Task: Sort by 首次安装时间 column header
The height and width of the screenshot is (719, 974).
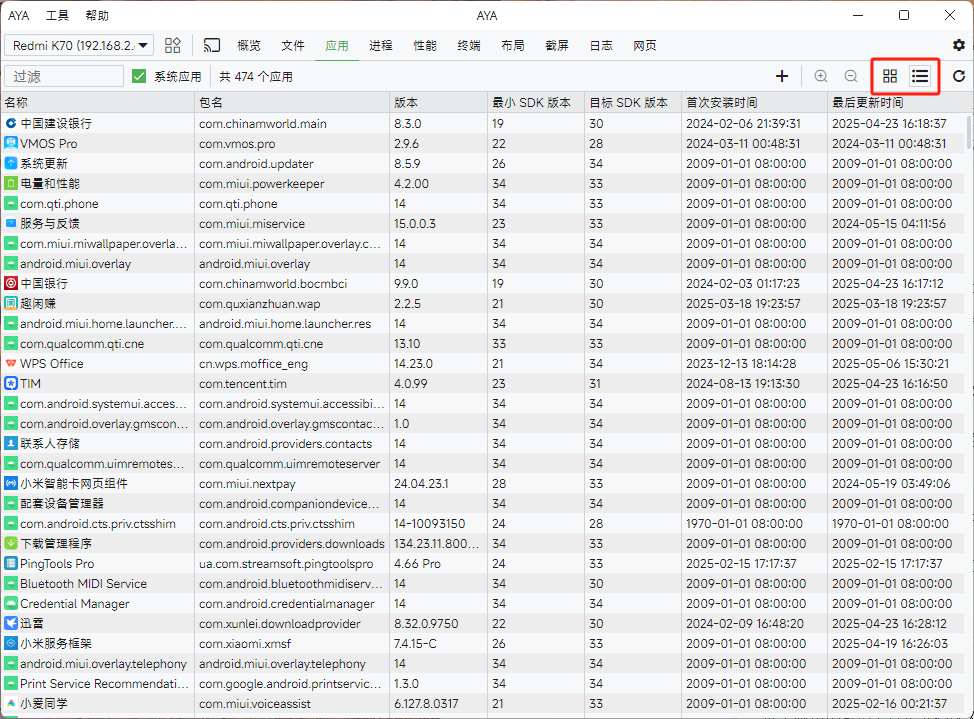Action: [x=754, y=103]
